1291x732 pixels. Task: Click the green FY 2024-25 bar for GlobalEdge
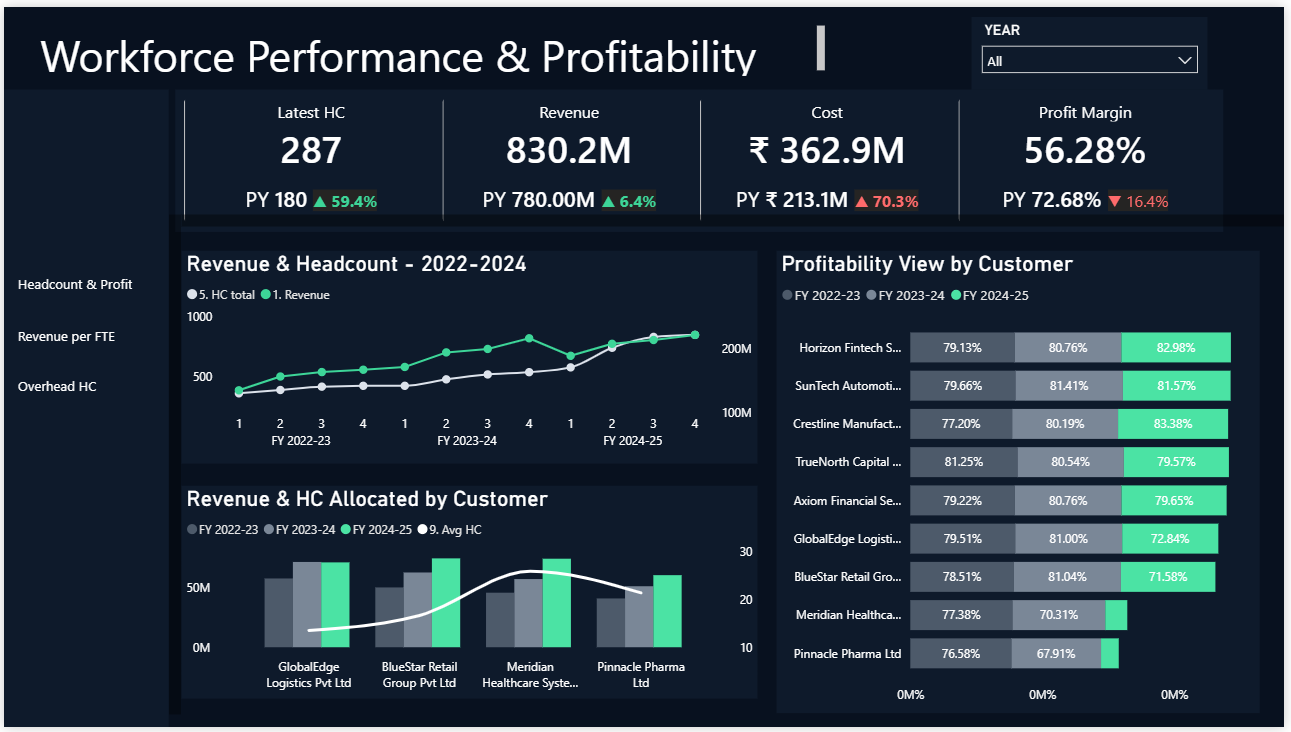click(336, 605)
